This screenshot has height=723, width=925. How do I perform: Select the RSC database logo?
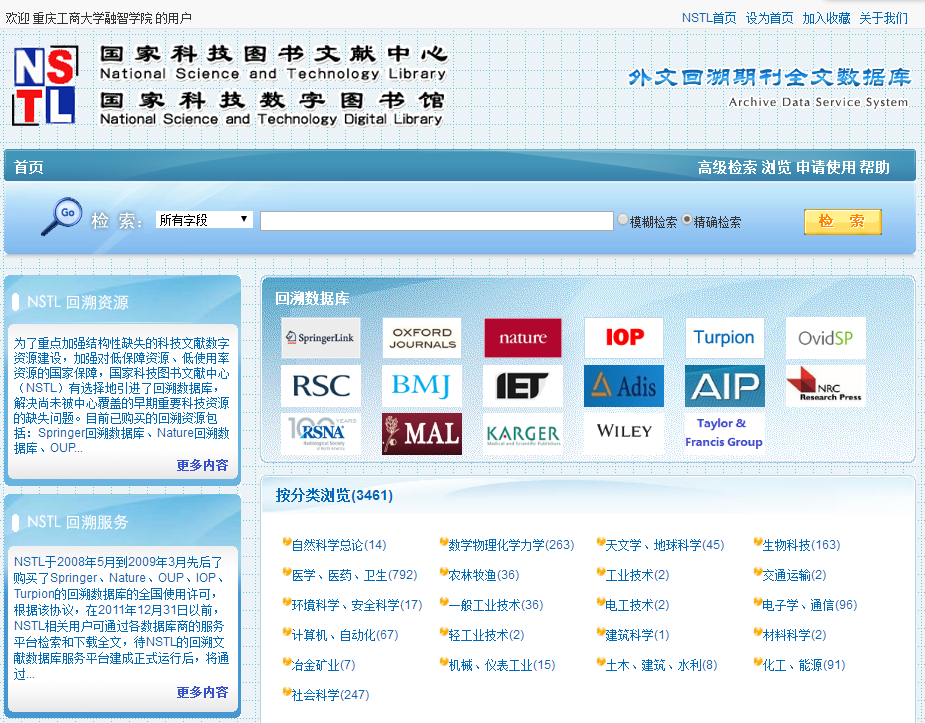coord(320,386)
